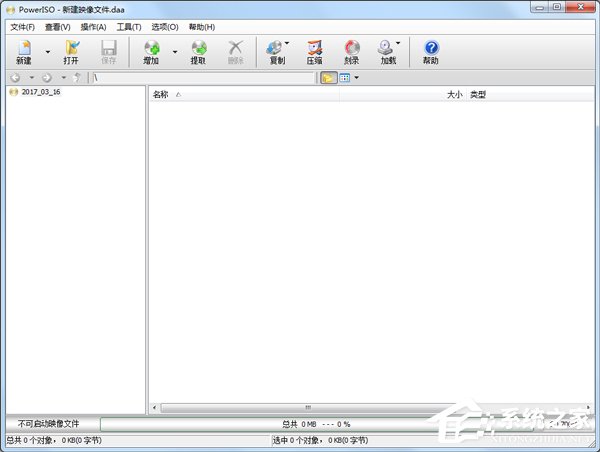Click the 复制 (Copy) toolbar icon
600x452 pixels.
coord(275,52)
